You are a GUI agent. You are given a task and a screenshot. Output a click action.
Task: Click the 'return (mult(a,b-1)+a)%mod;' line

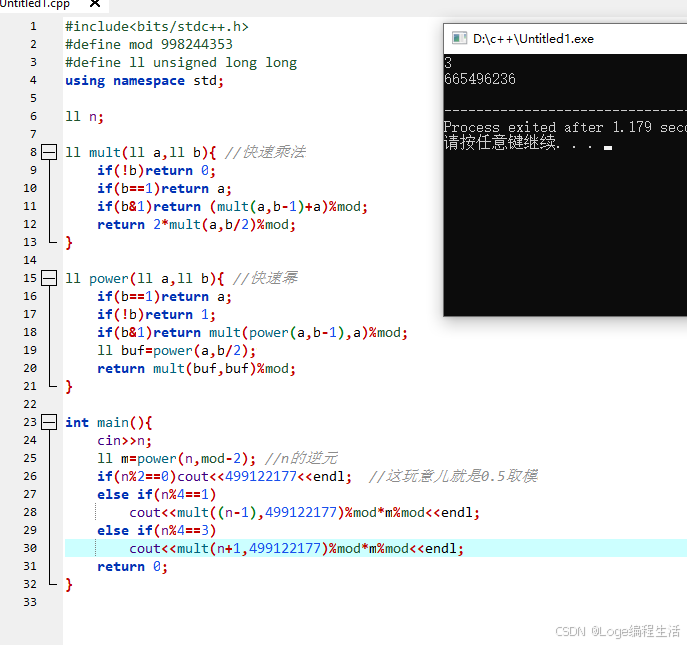(x=232, y=206)
